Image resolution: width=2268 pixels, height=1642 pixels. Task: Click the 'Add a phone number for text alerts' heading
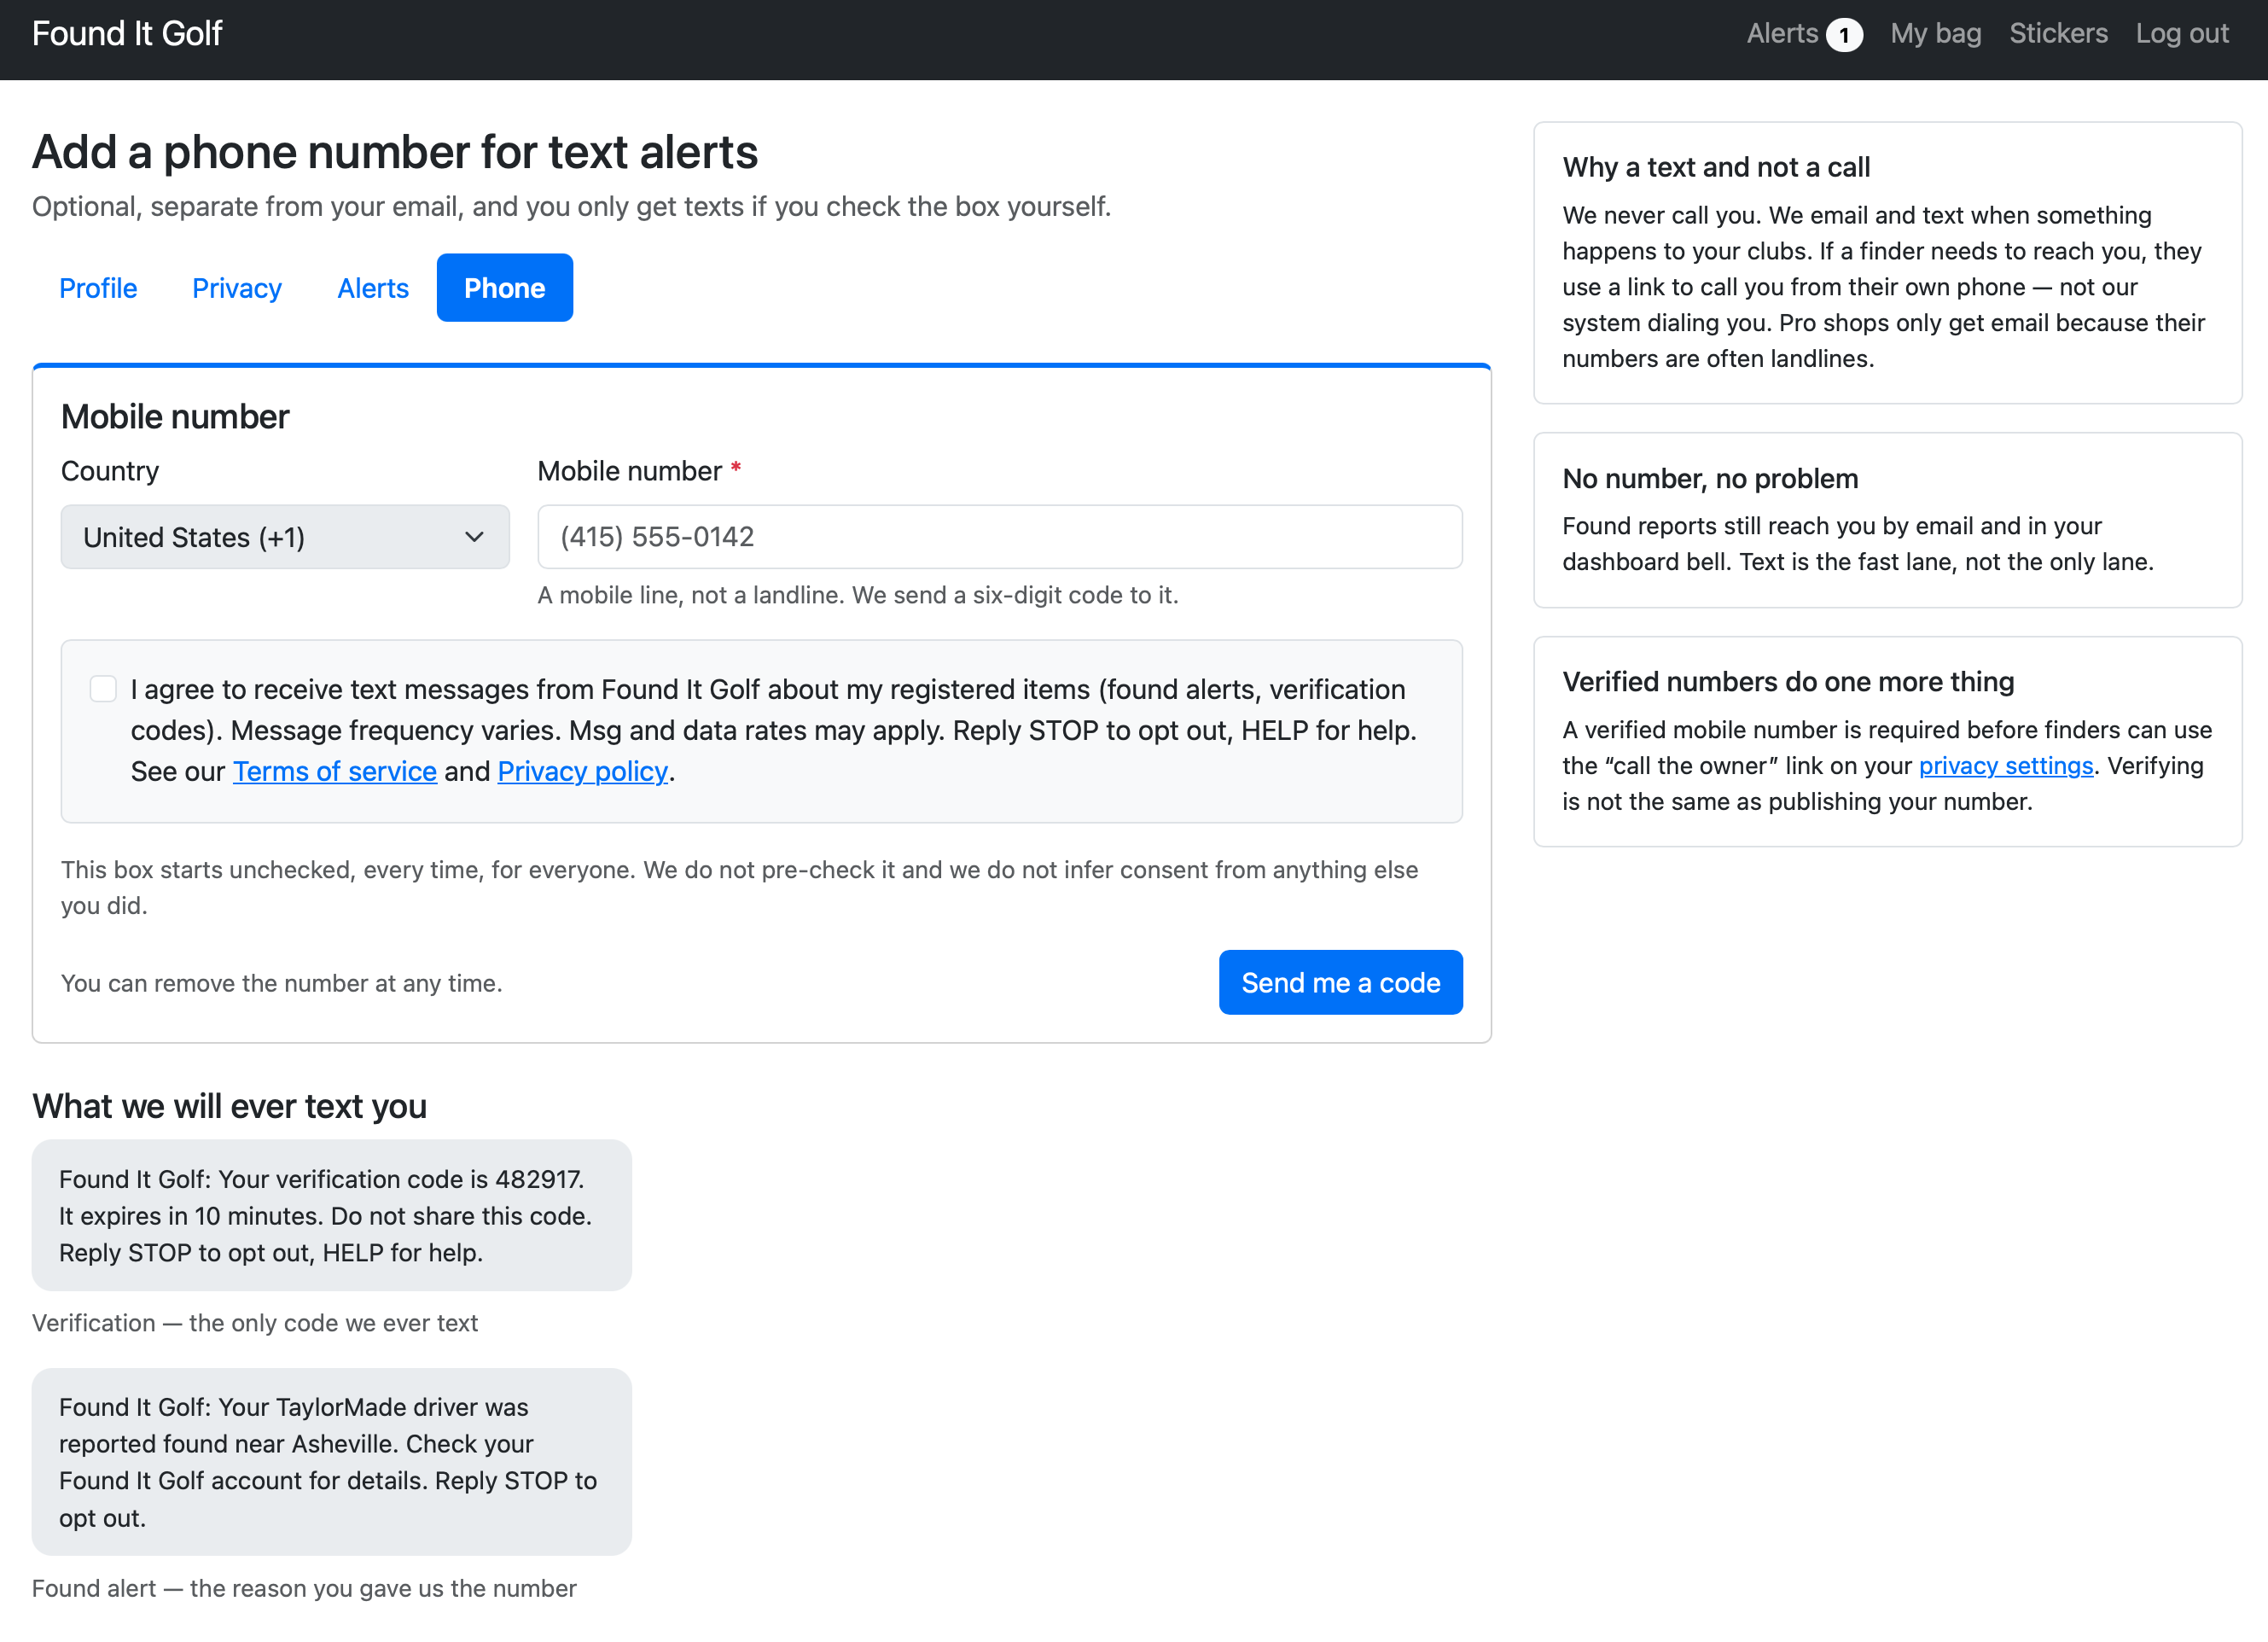tap(395, 152)
